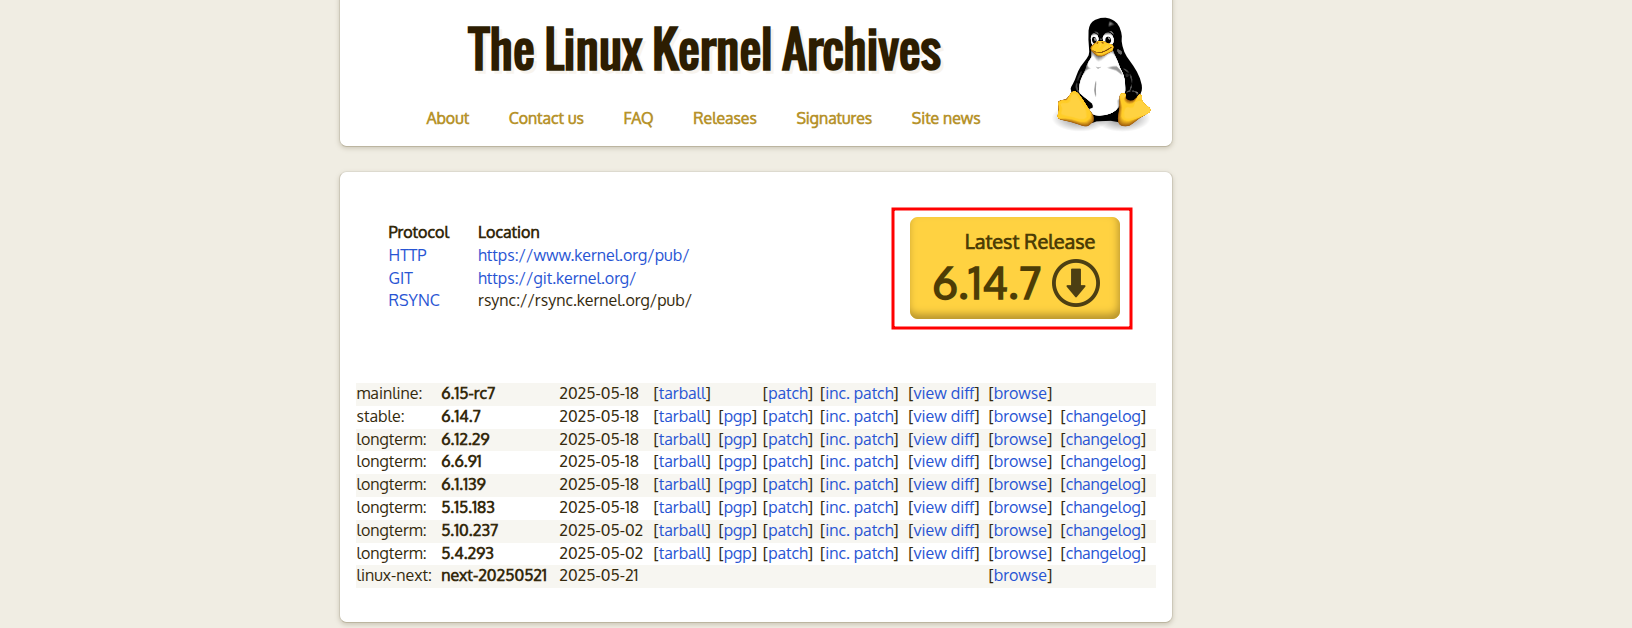Select the version text 6.12.29
1632x628 pixels.
coord(465,439)
